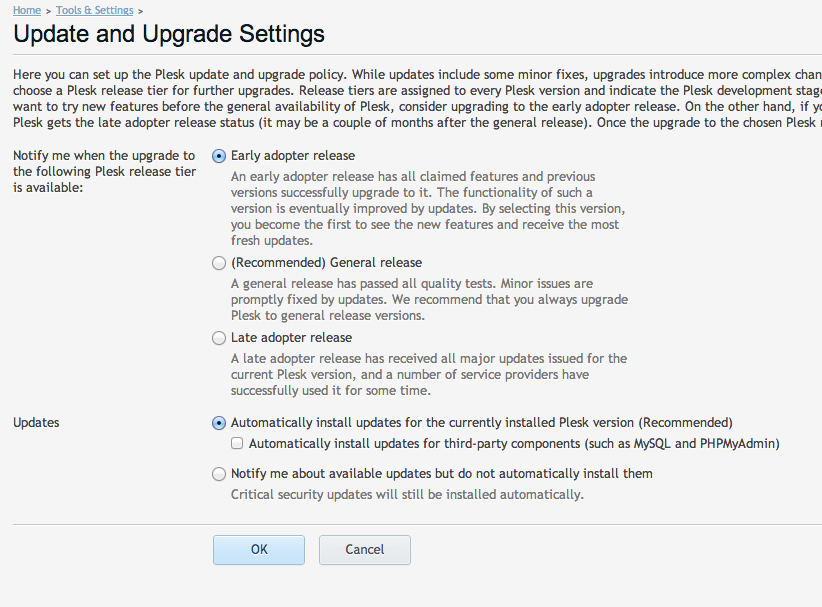Click the third-party components checkbox label text
Image resolution: width=822 pixels, height=607 pixels.
(514, 443)
